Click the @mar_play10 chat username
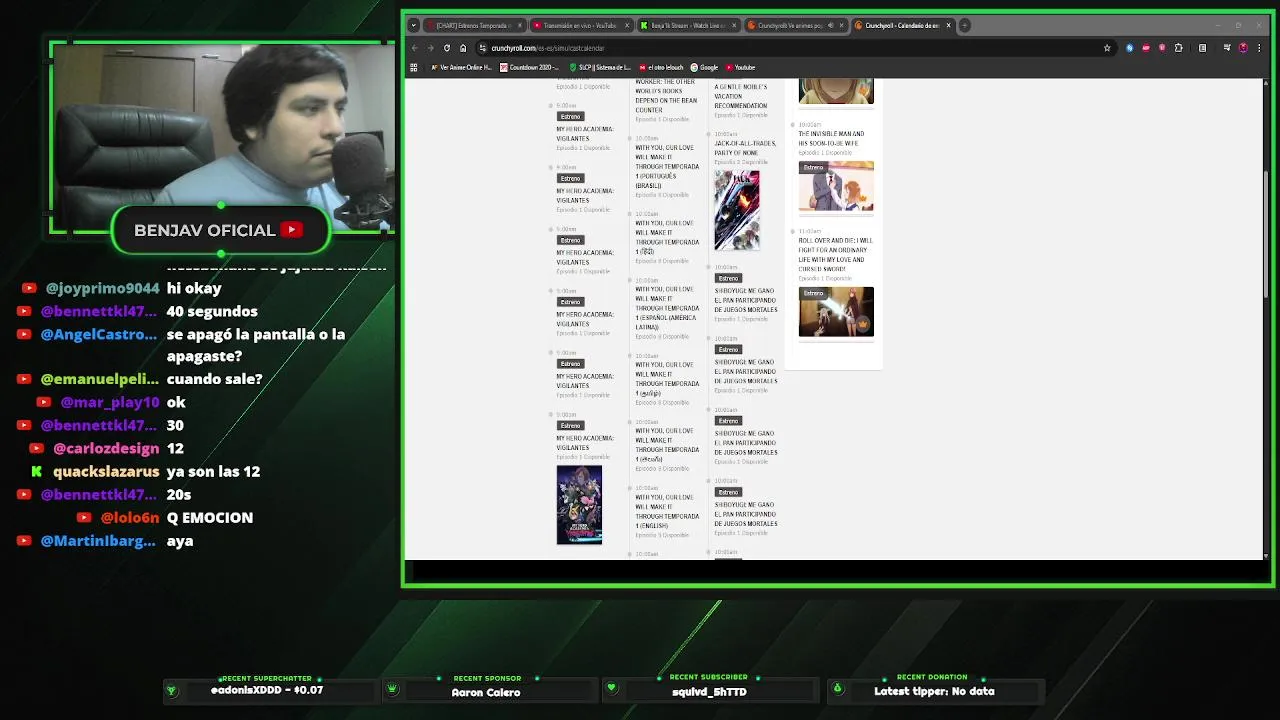This screenshot has height=720, width=1280. [110, 402]
